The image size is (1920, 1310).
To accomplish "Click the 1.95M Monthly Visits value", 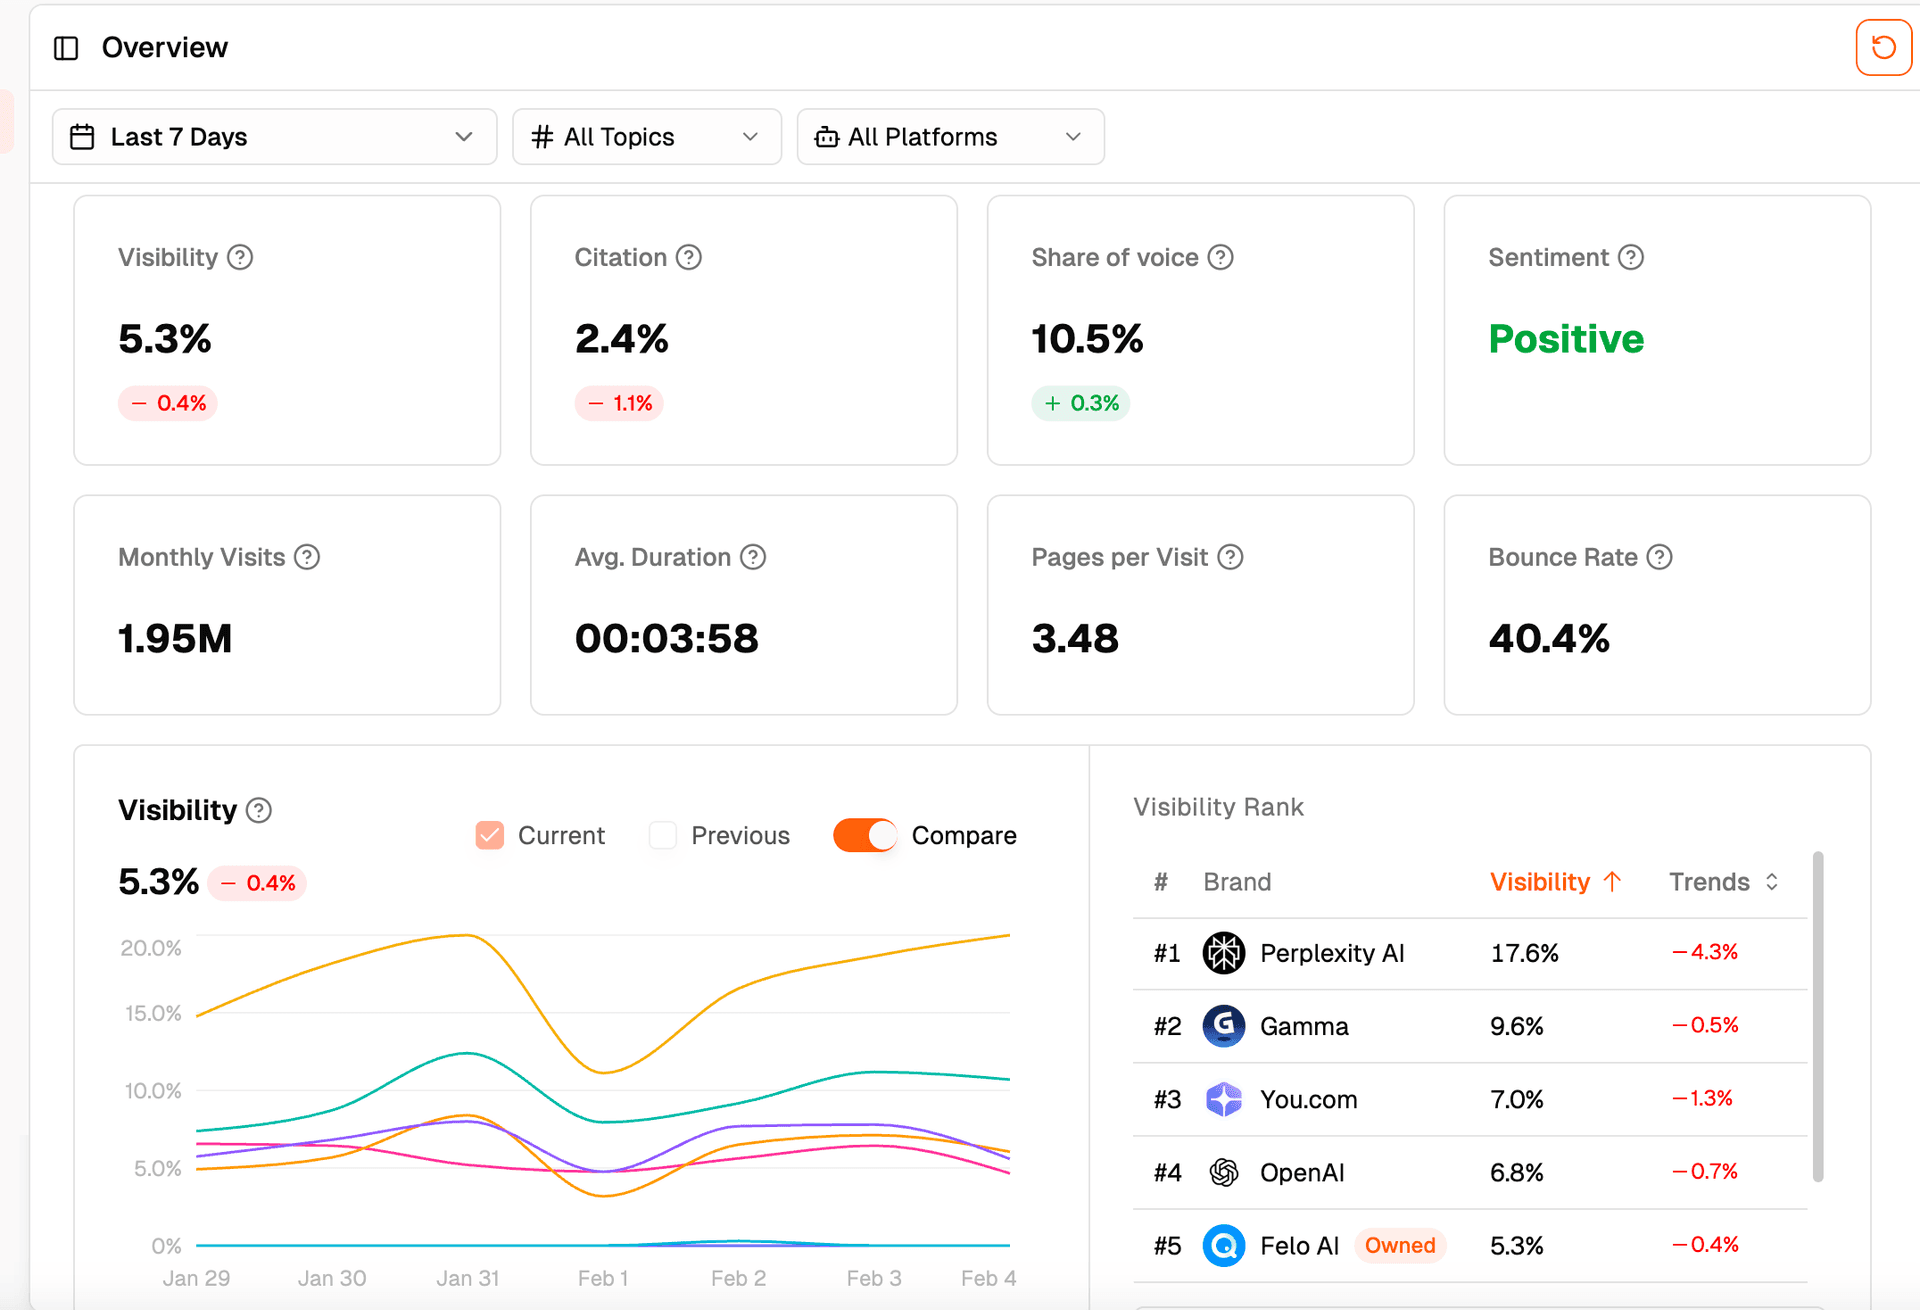I will coord(175,638).
